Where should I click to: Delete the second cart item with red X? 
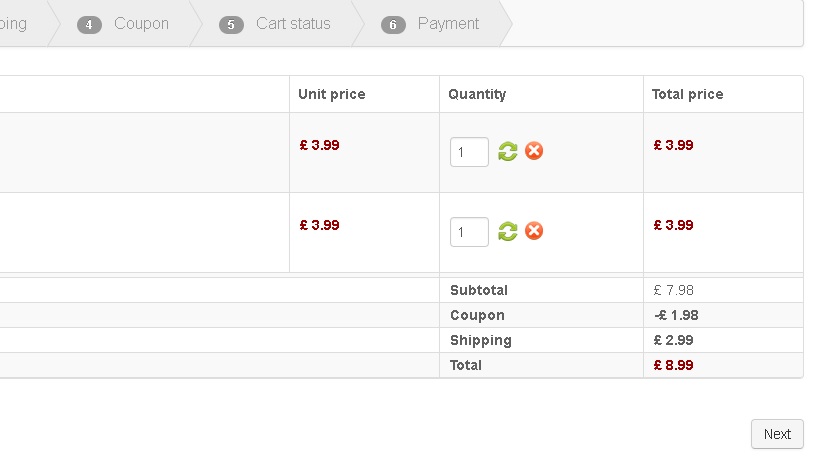point(534,231)
